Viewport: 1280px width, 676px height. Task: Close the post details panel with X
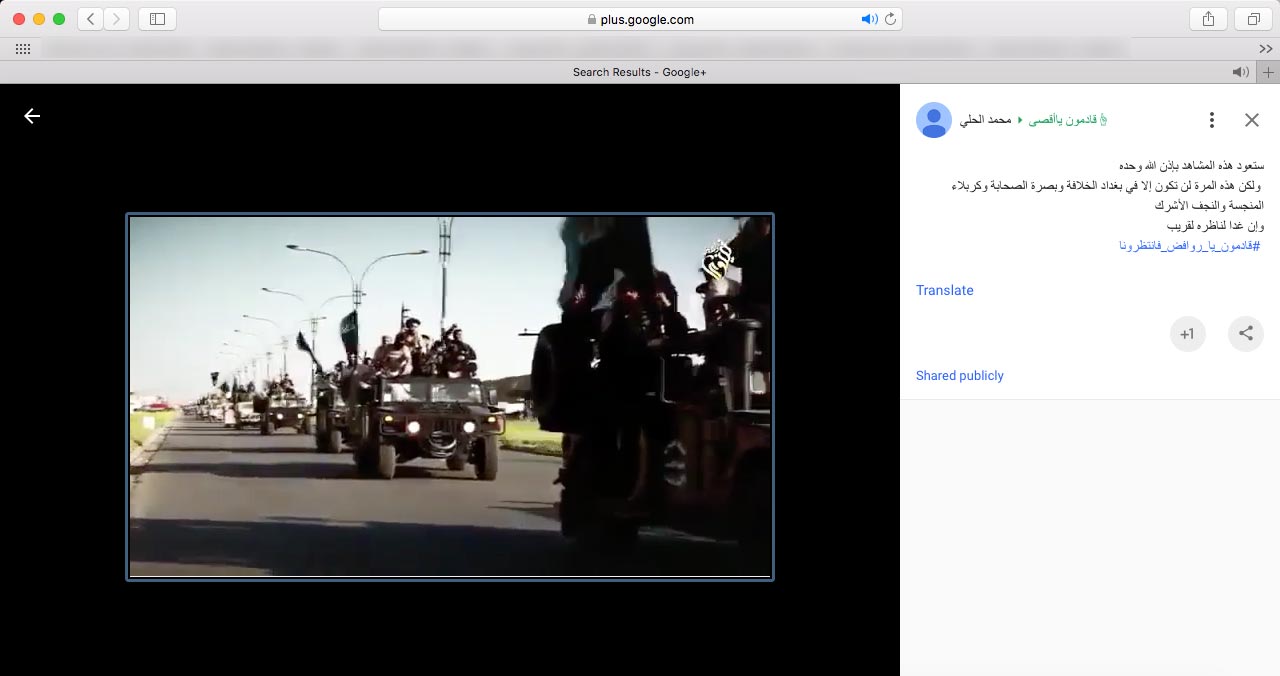(x=1252, y=120)
